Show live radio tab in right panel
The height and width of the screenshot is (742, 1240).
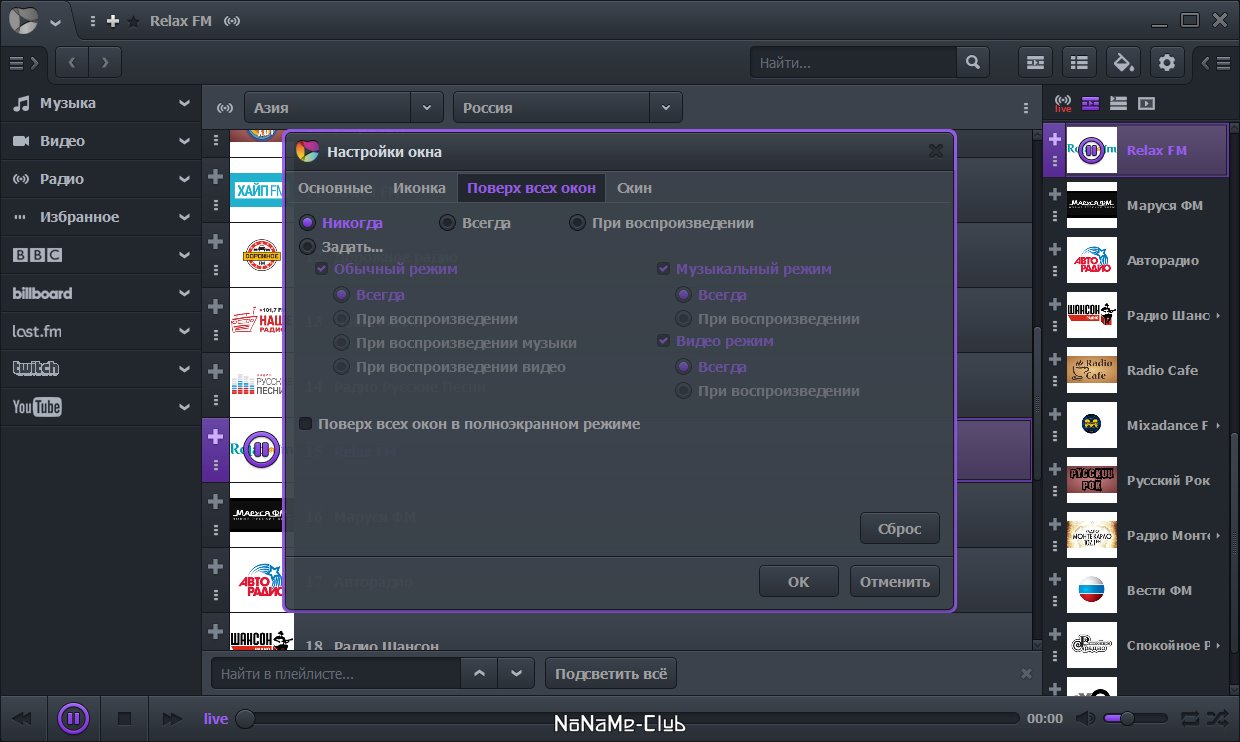pyautogui.click(x=1063, y=103)
